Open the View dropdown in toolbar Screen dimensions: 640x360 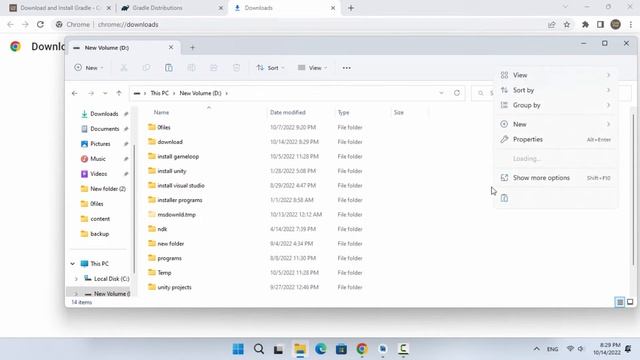tap(312, 68)
